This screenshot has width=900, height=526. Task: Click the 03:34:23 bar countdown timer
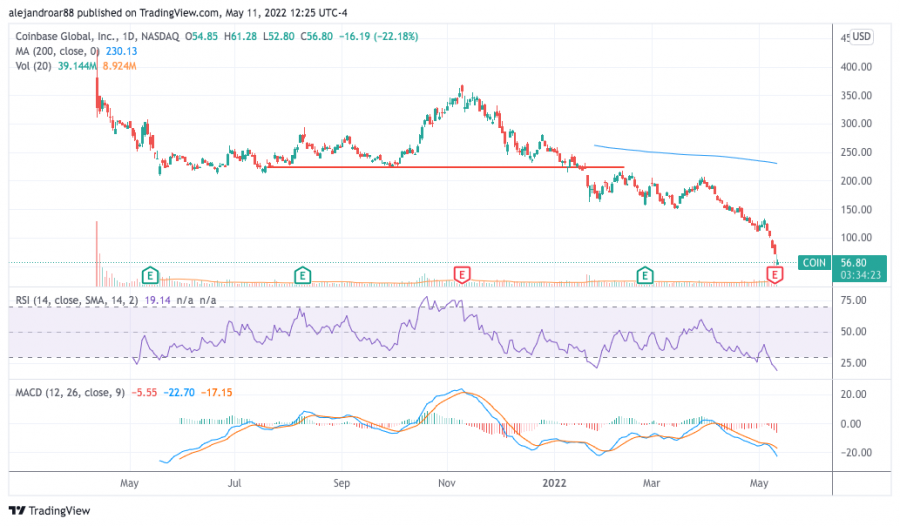[860, 275]
